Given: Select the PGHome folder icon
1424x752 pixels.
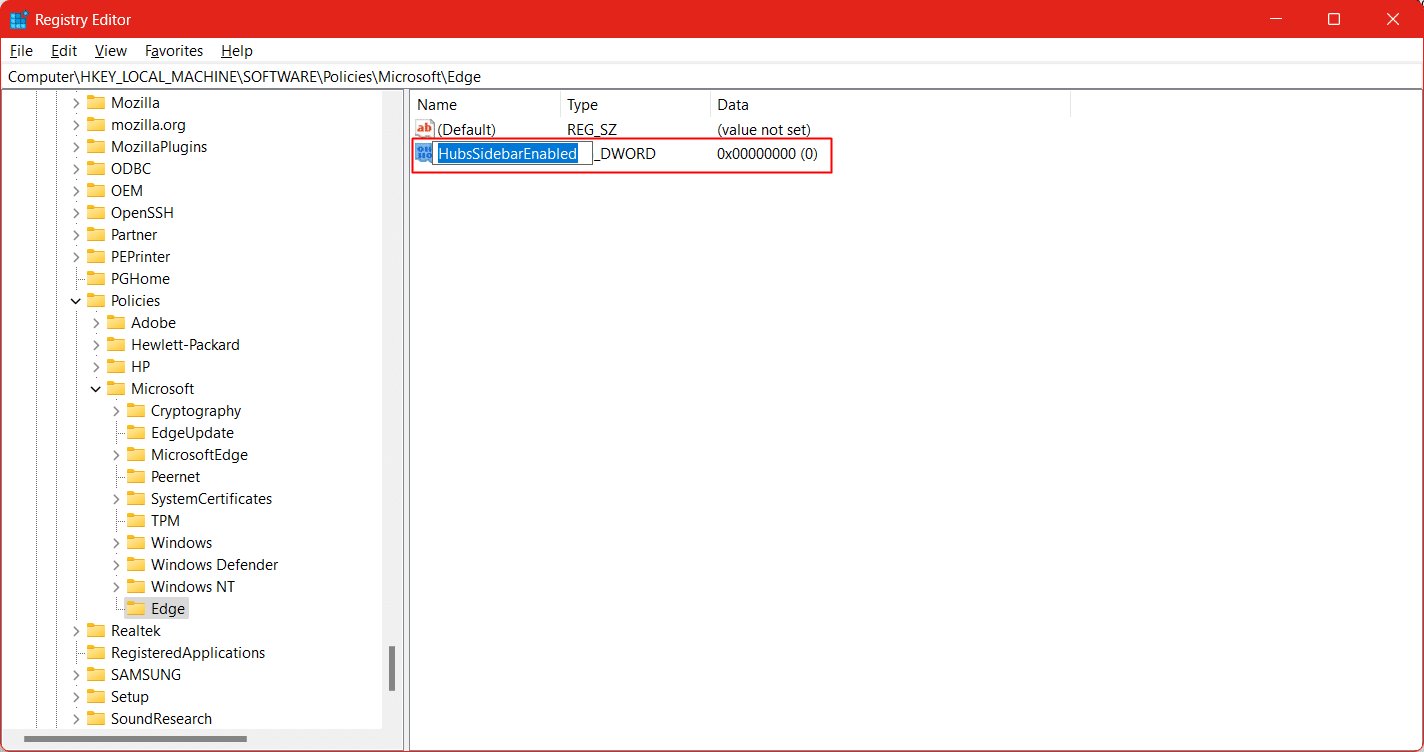Looking at the screenshot, I should point(96,279).
